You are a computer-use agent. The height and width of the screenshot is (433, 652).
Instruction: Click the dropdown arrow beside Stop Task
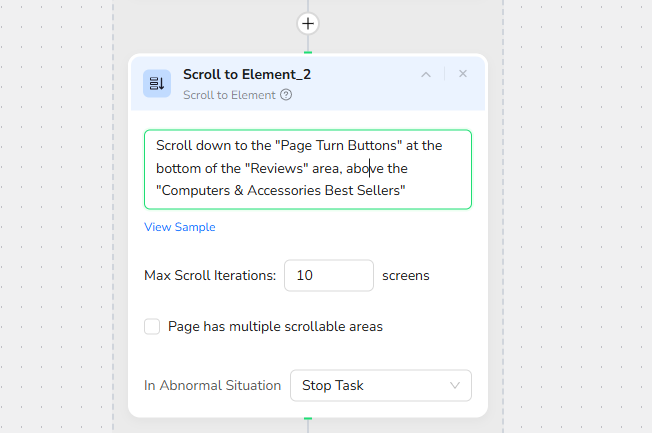pos(455,385)
